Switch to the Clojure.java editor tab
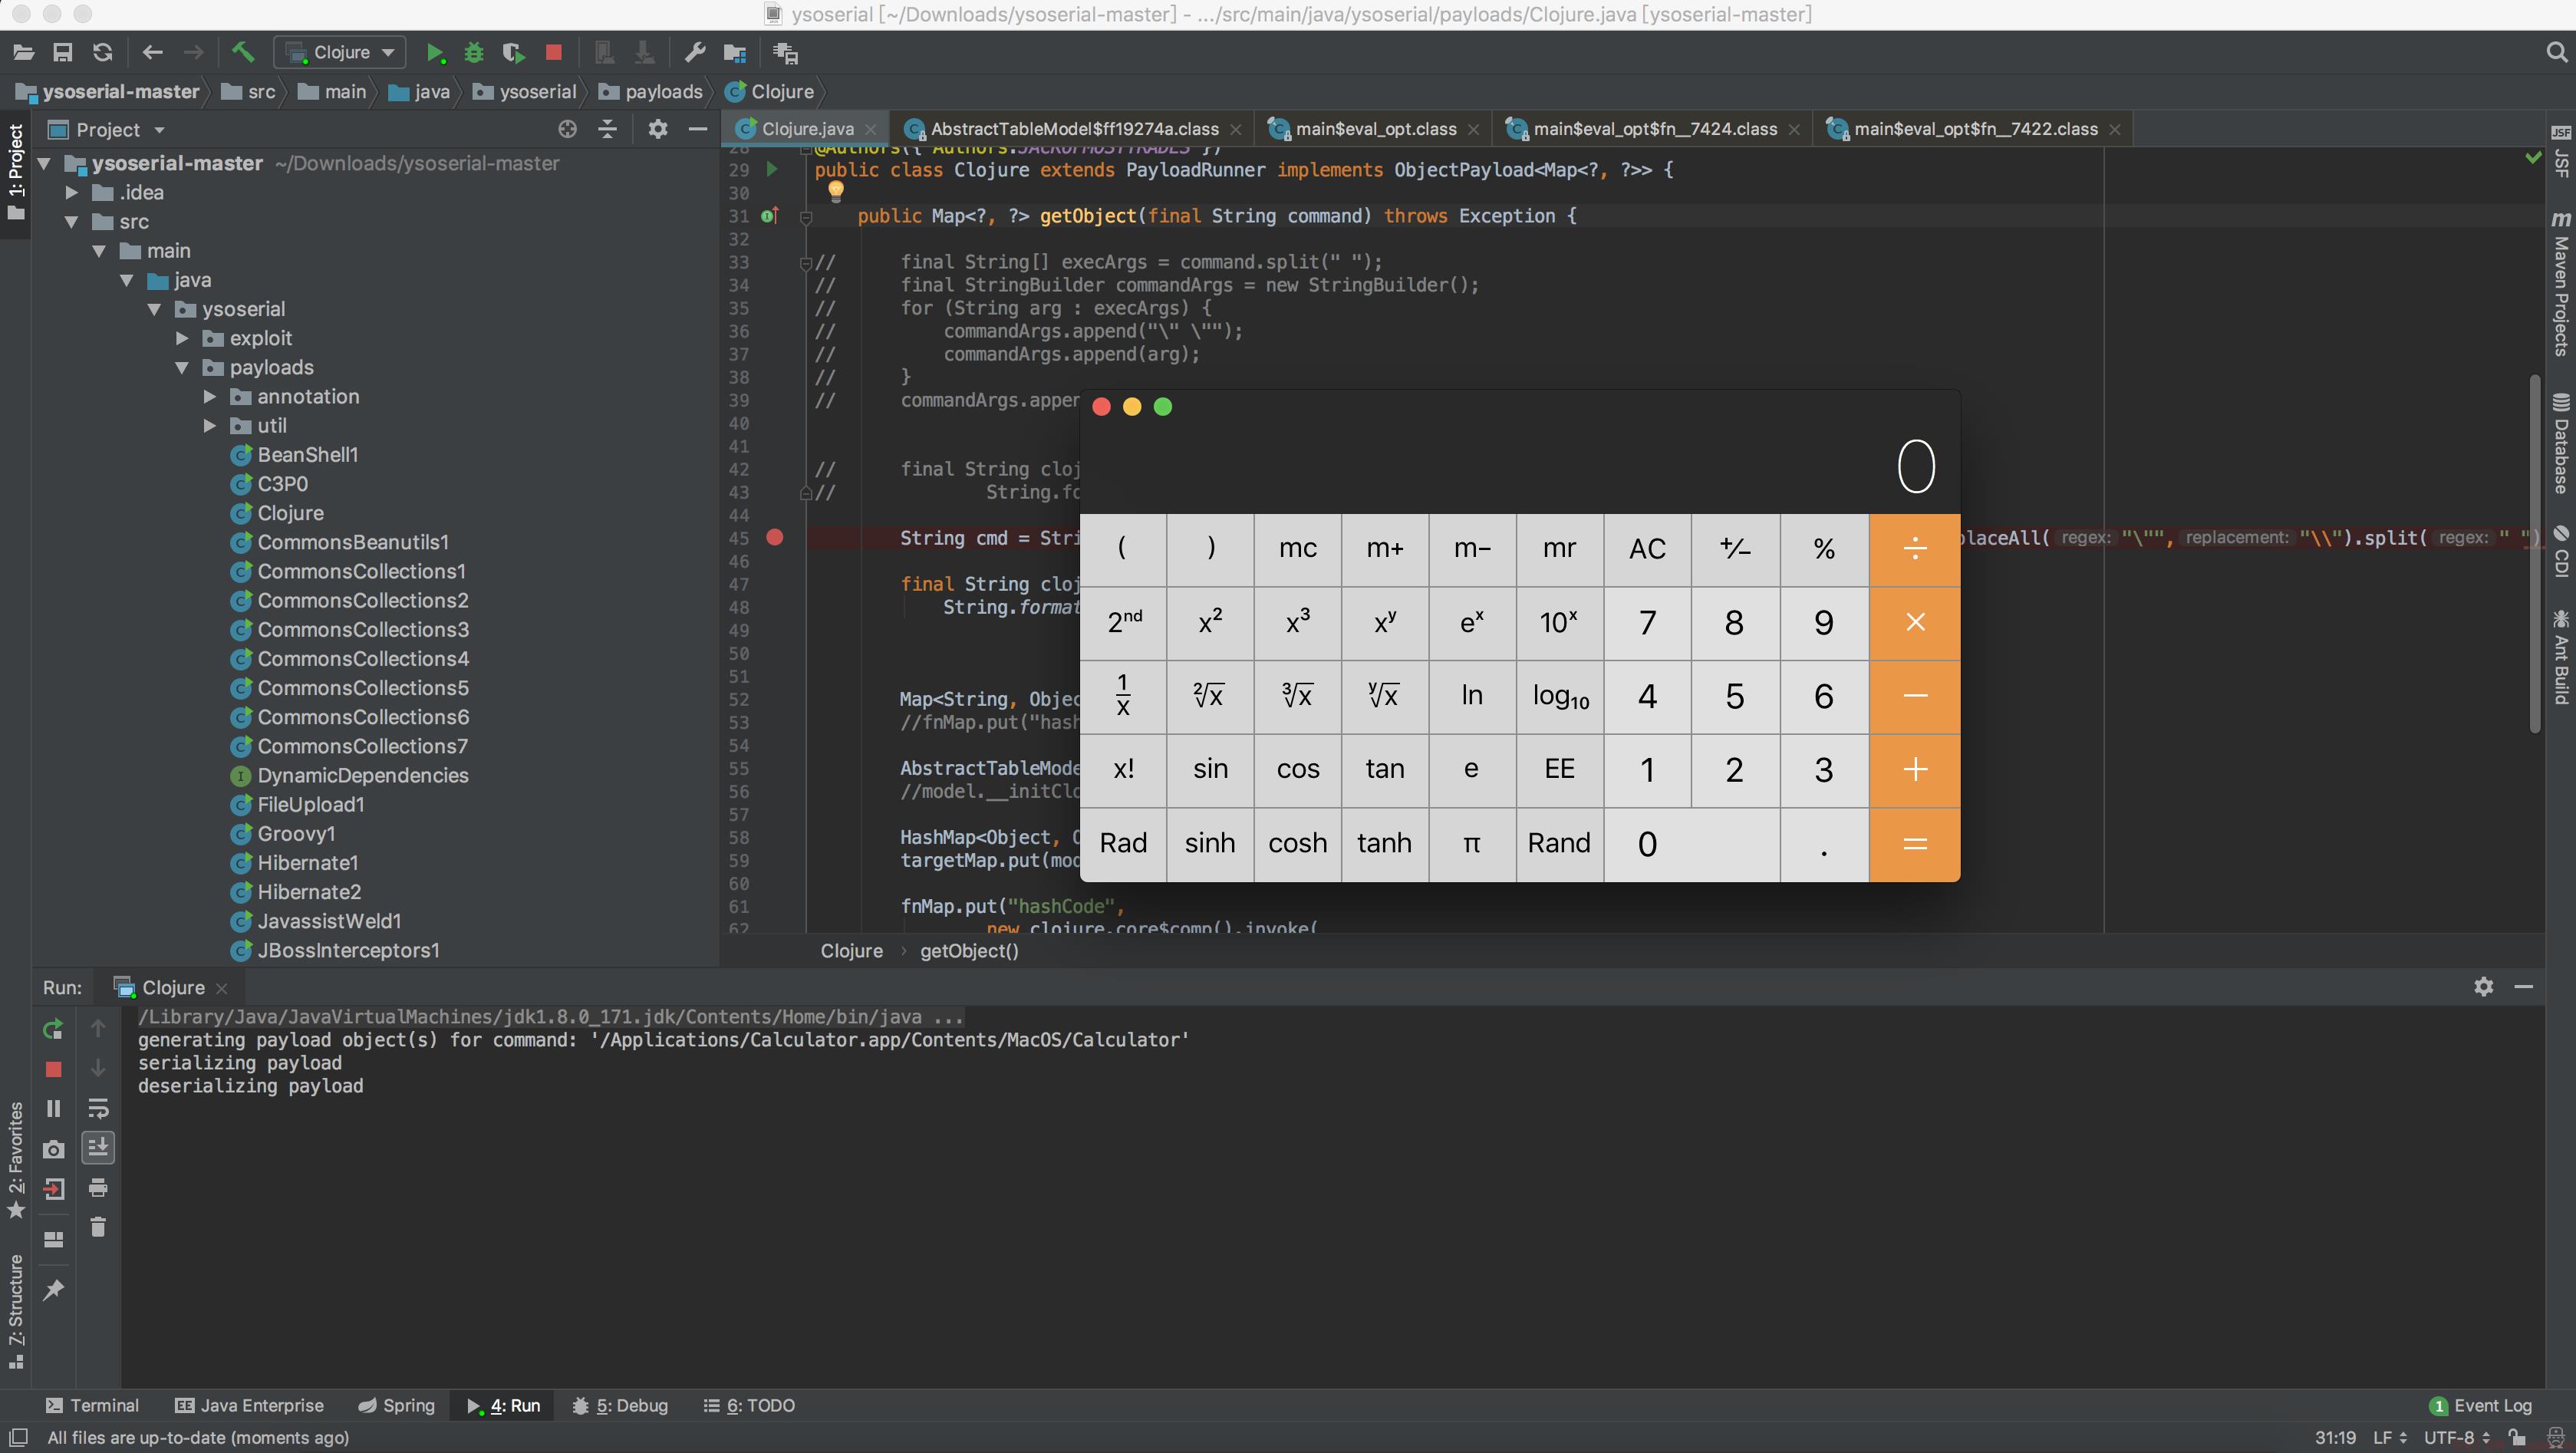 pyautogui.click(x=806, y=129)
